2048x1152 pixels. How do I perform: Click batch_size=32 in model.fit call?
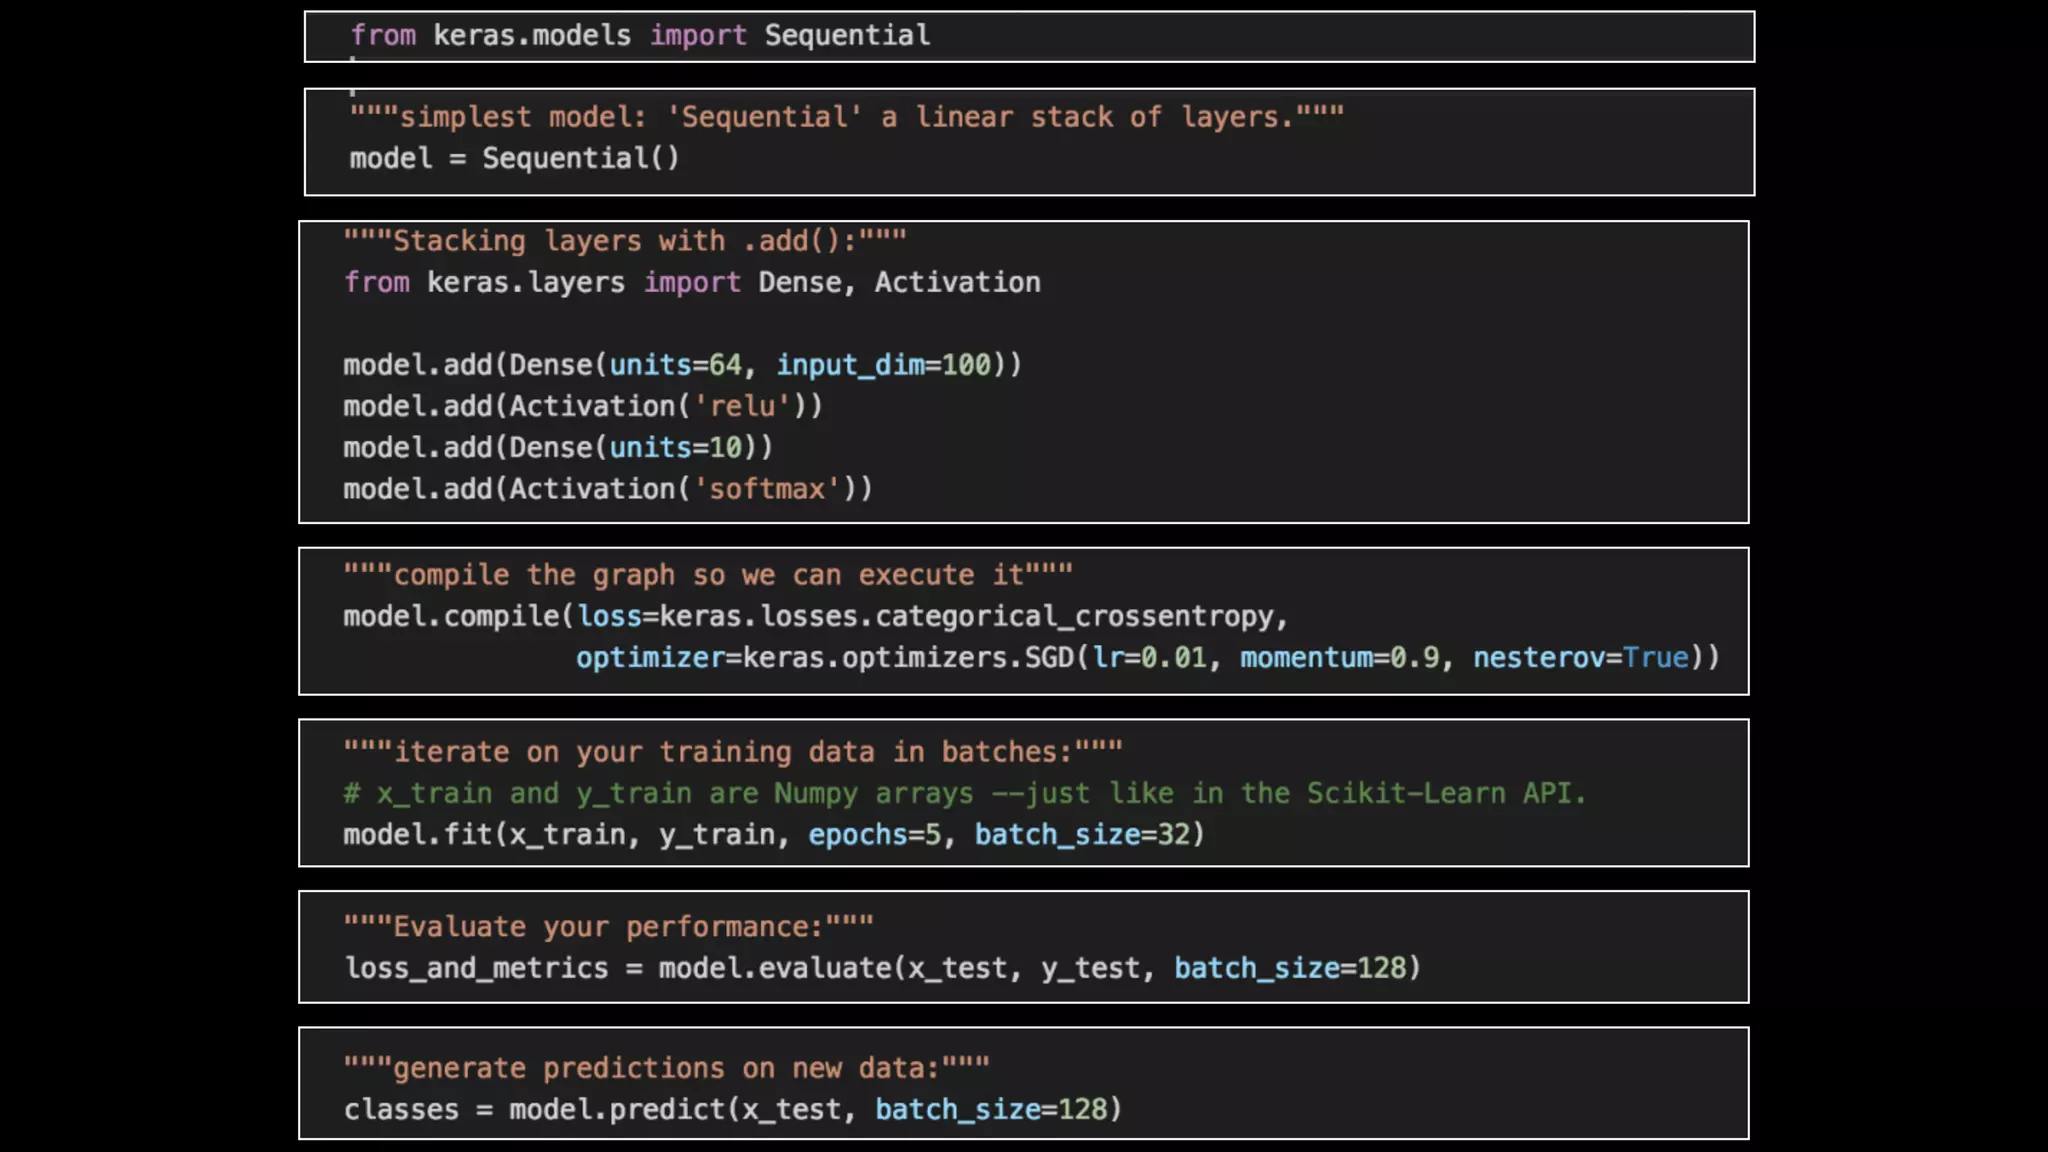(x=1081, y=835)
